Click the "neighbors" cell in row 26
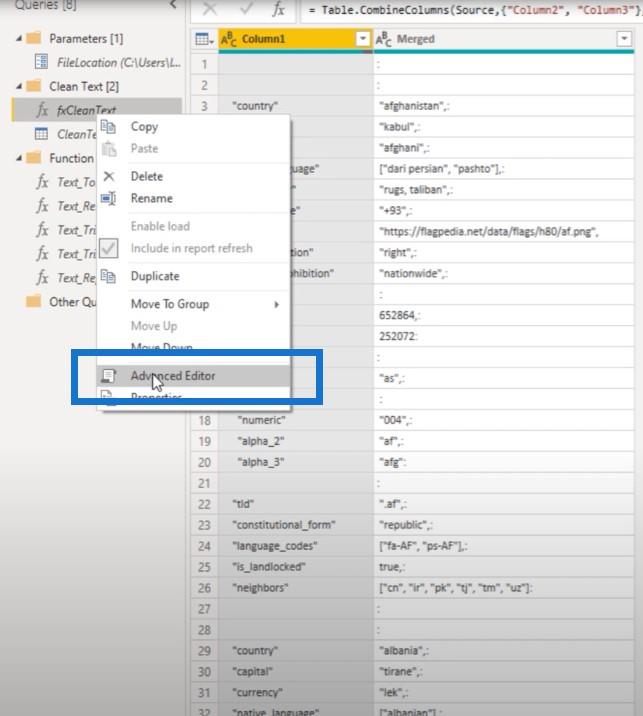Screen dimensions: 643x716 295,588
